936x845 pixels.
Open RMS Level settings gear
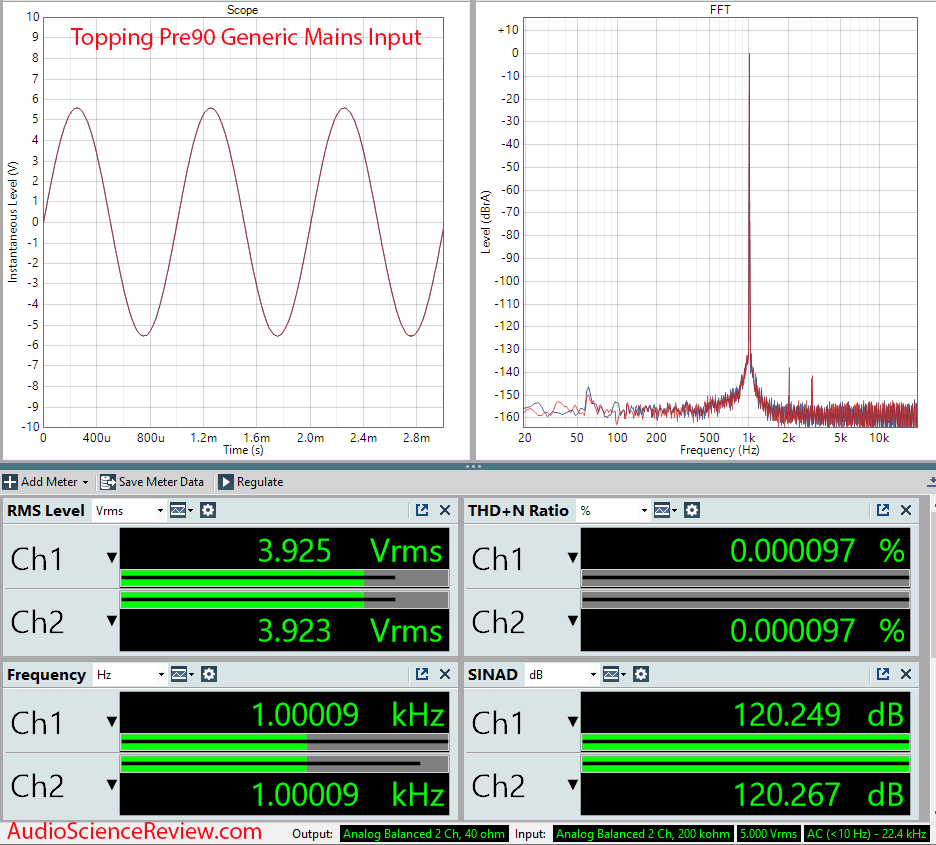[208, 510]
